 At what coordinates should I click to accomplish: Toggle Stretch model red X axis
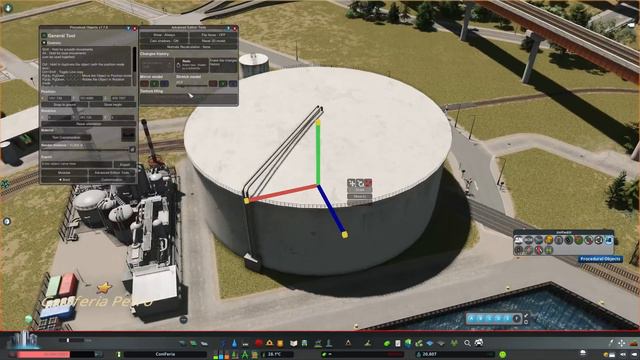[213, 84]
